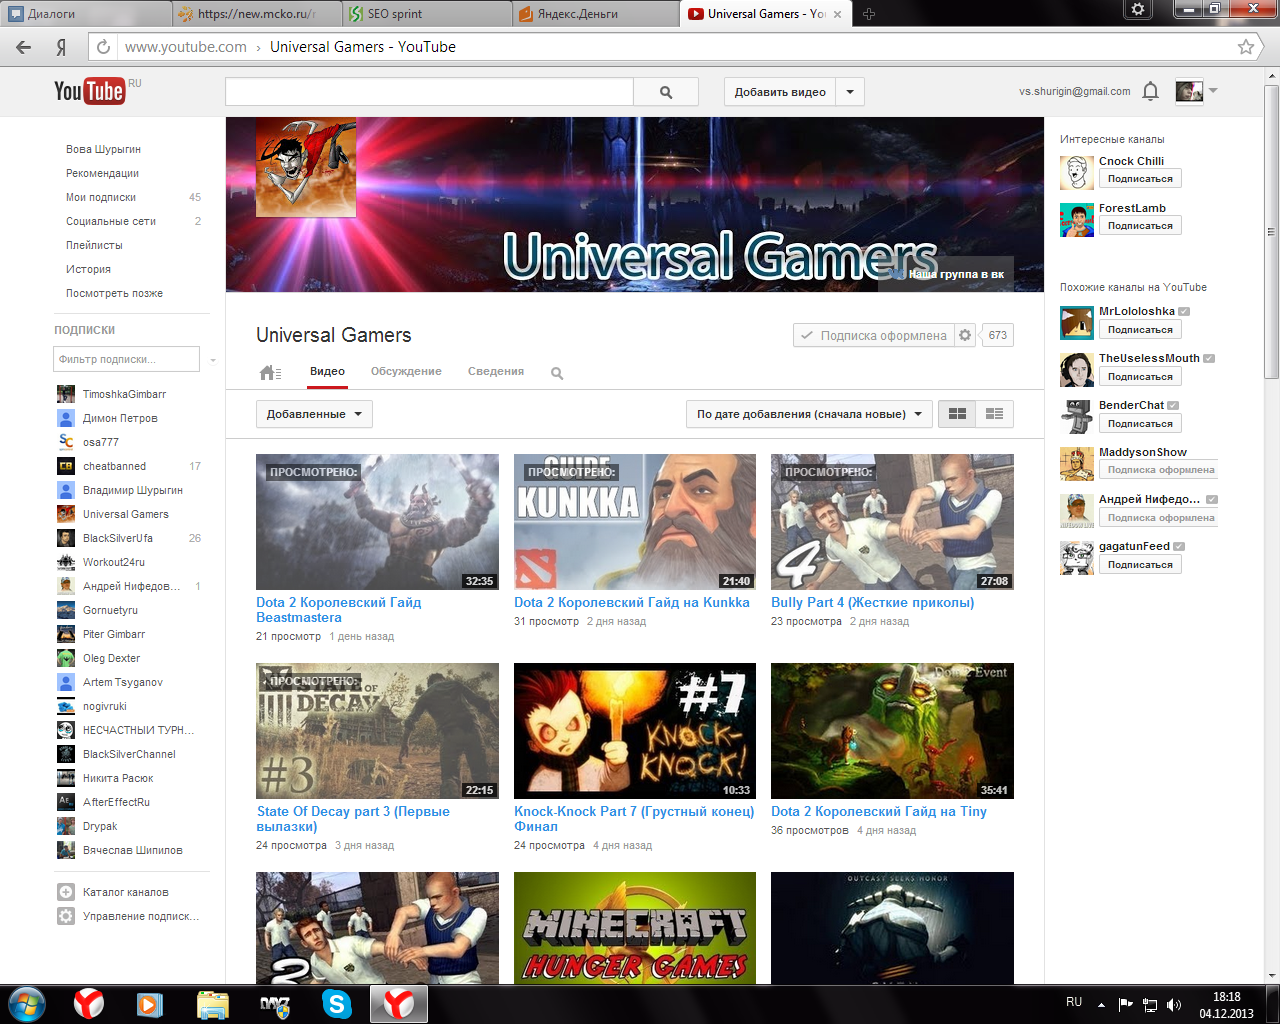Open Bully Part 4 video thumbnail
This screenshot has width=1282, height=1024.
[892, 522]
